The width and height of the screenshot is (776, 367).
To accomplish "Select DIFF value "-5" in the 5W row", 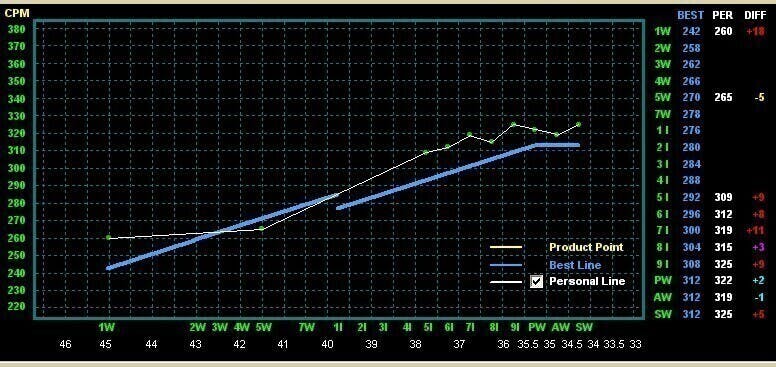I will tap(759, 97).
